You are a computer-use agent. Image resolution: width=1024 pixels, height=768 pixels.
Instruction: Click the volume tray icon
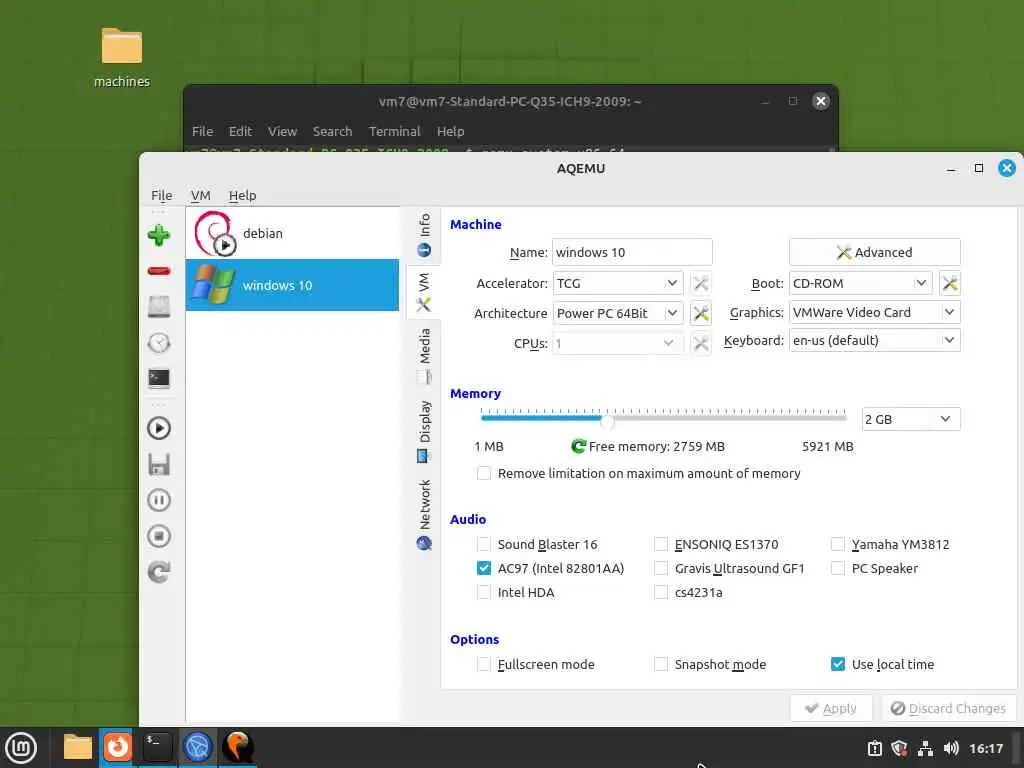pos(952,748)
